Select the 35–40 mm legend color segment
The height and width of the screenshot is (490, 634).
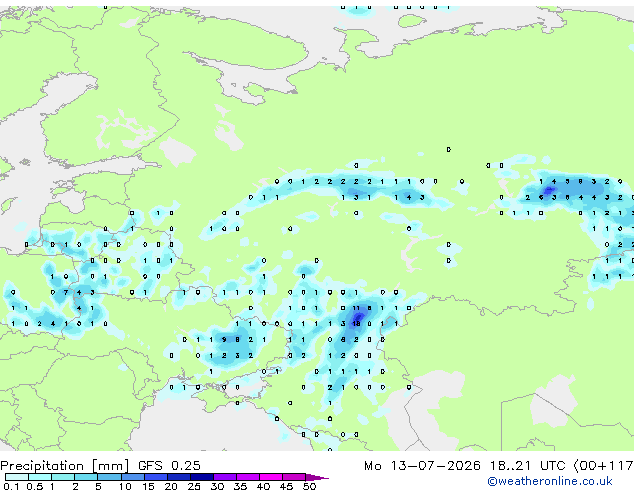point(247,477)
